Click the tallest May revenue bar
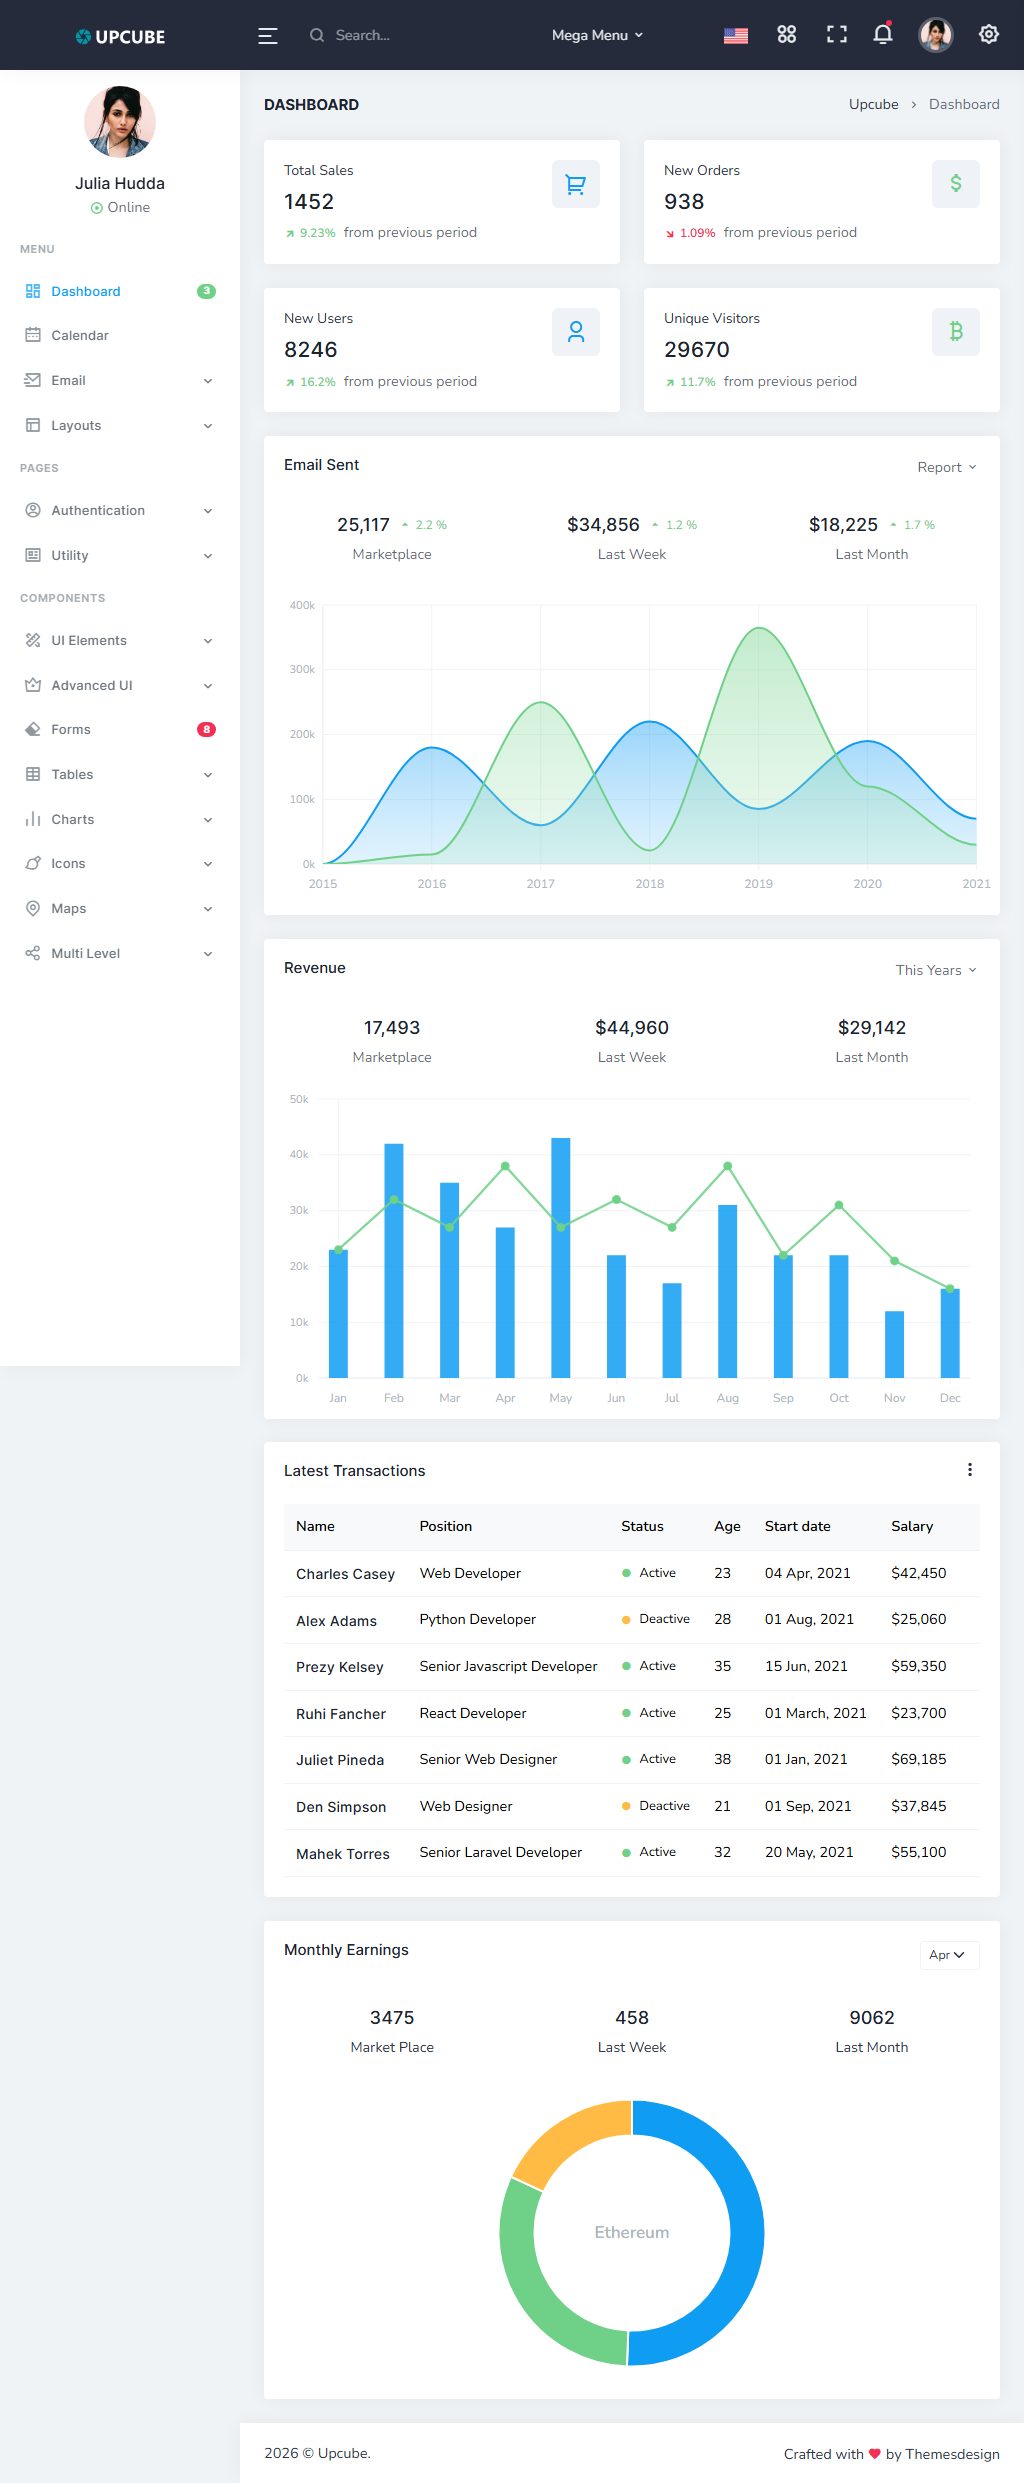Viewport: 1024px width, 2483px height. pos(561,1258)
